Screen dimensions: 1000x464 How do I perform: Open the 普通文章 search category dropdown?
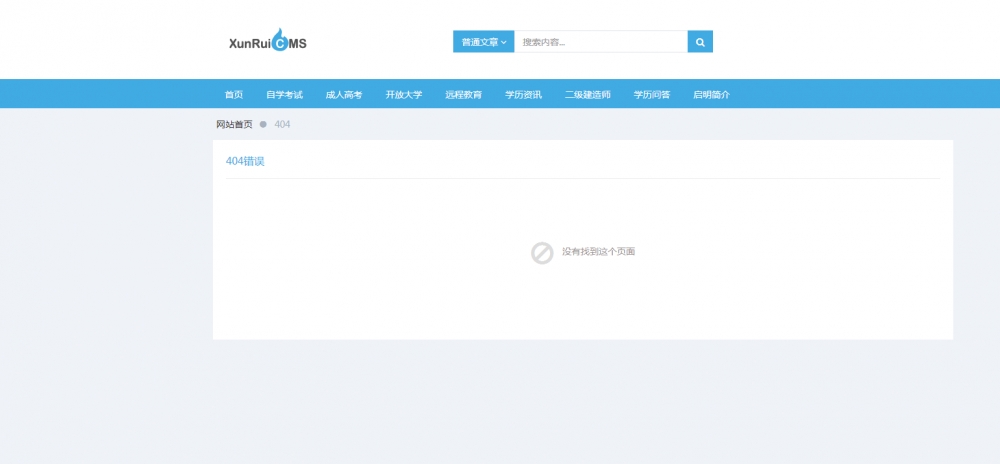(x=483, y=42)
